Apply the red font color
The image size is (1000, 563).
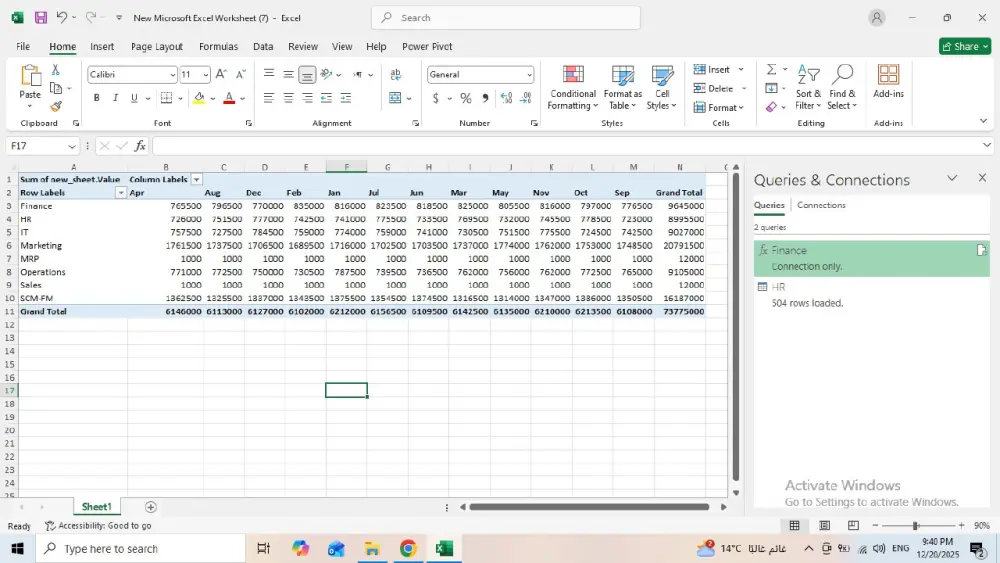229,98
